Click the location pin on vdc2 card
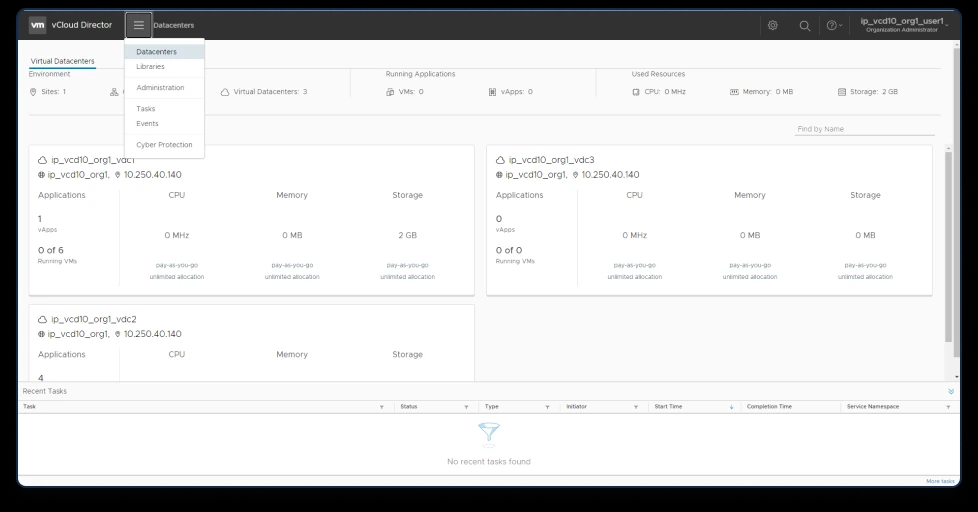Screen dimensions: 978x512 117,334
